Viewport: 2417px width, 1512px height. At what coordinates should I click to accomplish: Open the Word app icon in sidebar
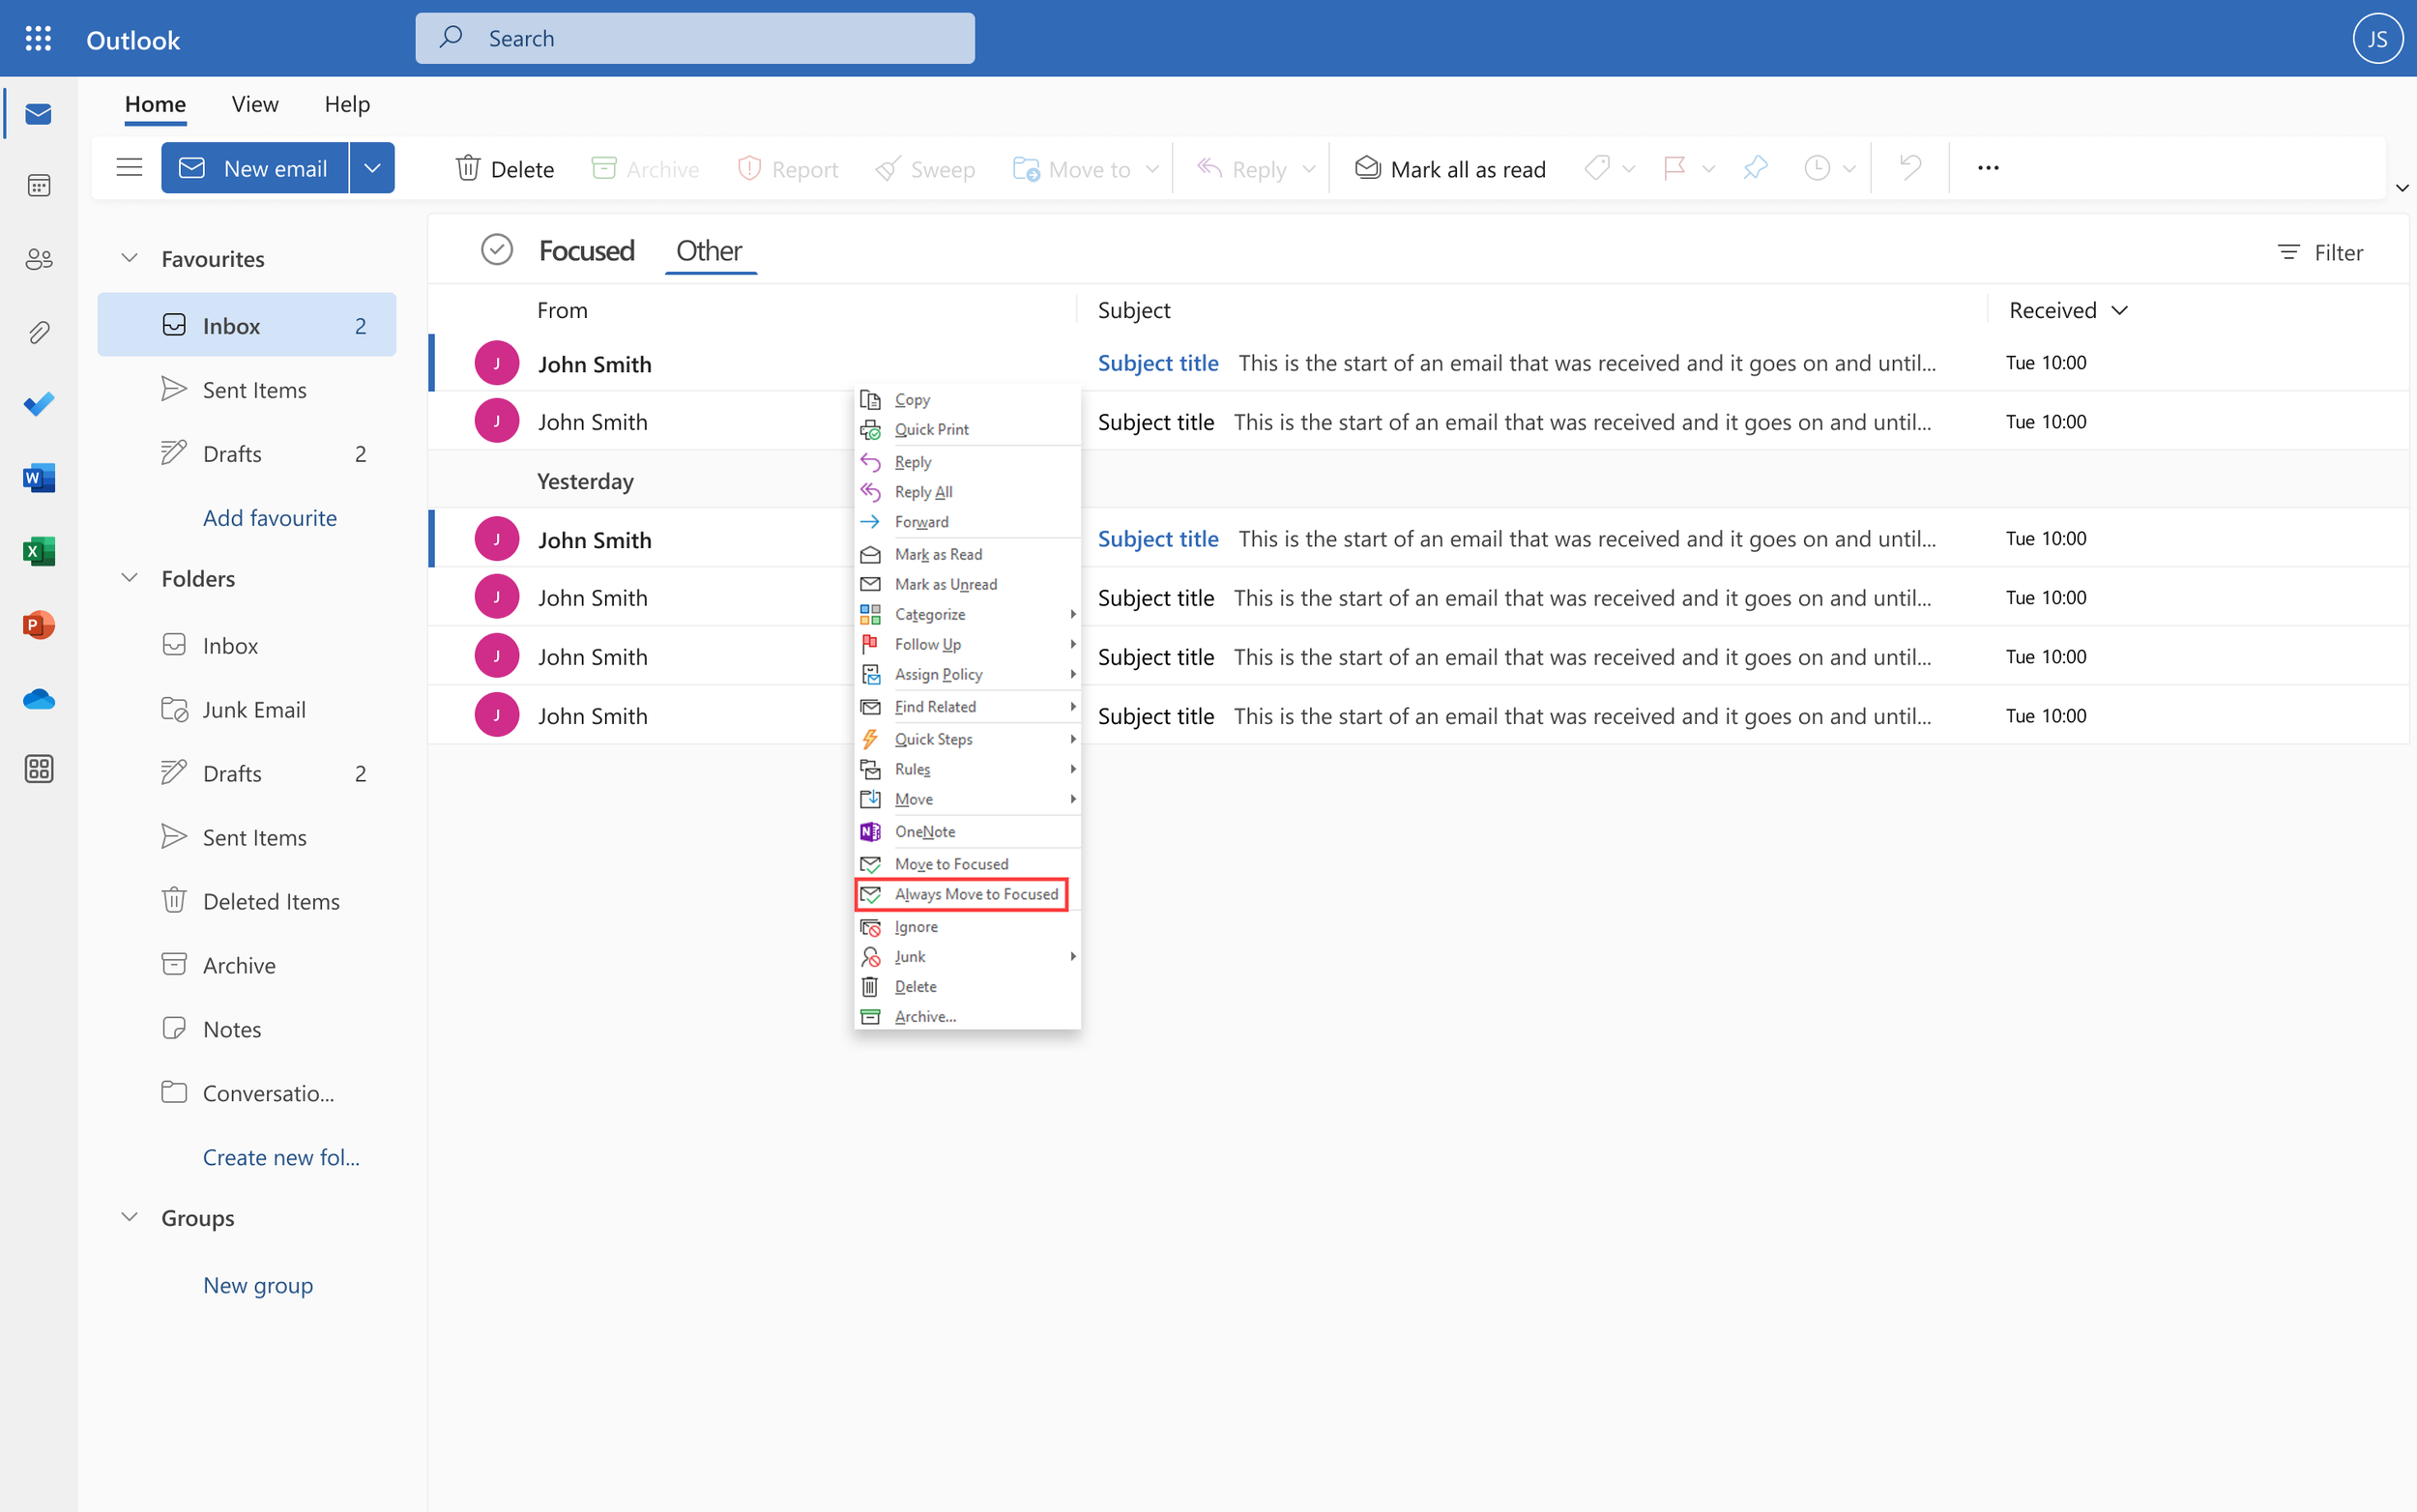pyautogui.click(x=38, y=478)
